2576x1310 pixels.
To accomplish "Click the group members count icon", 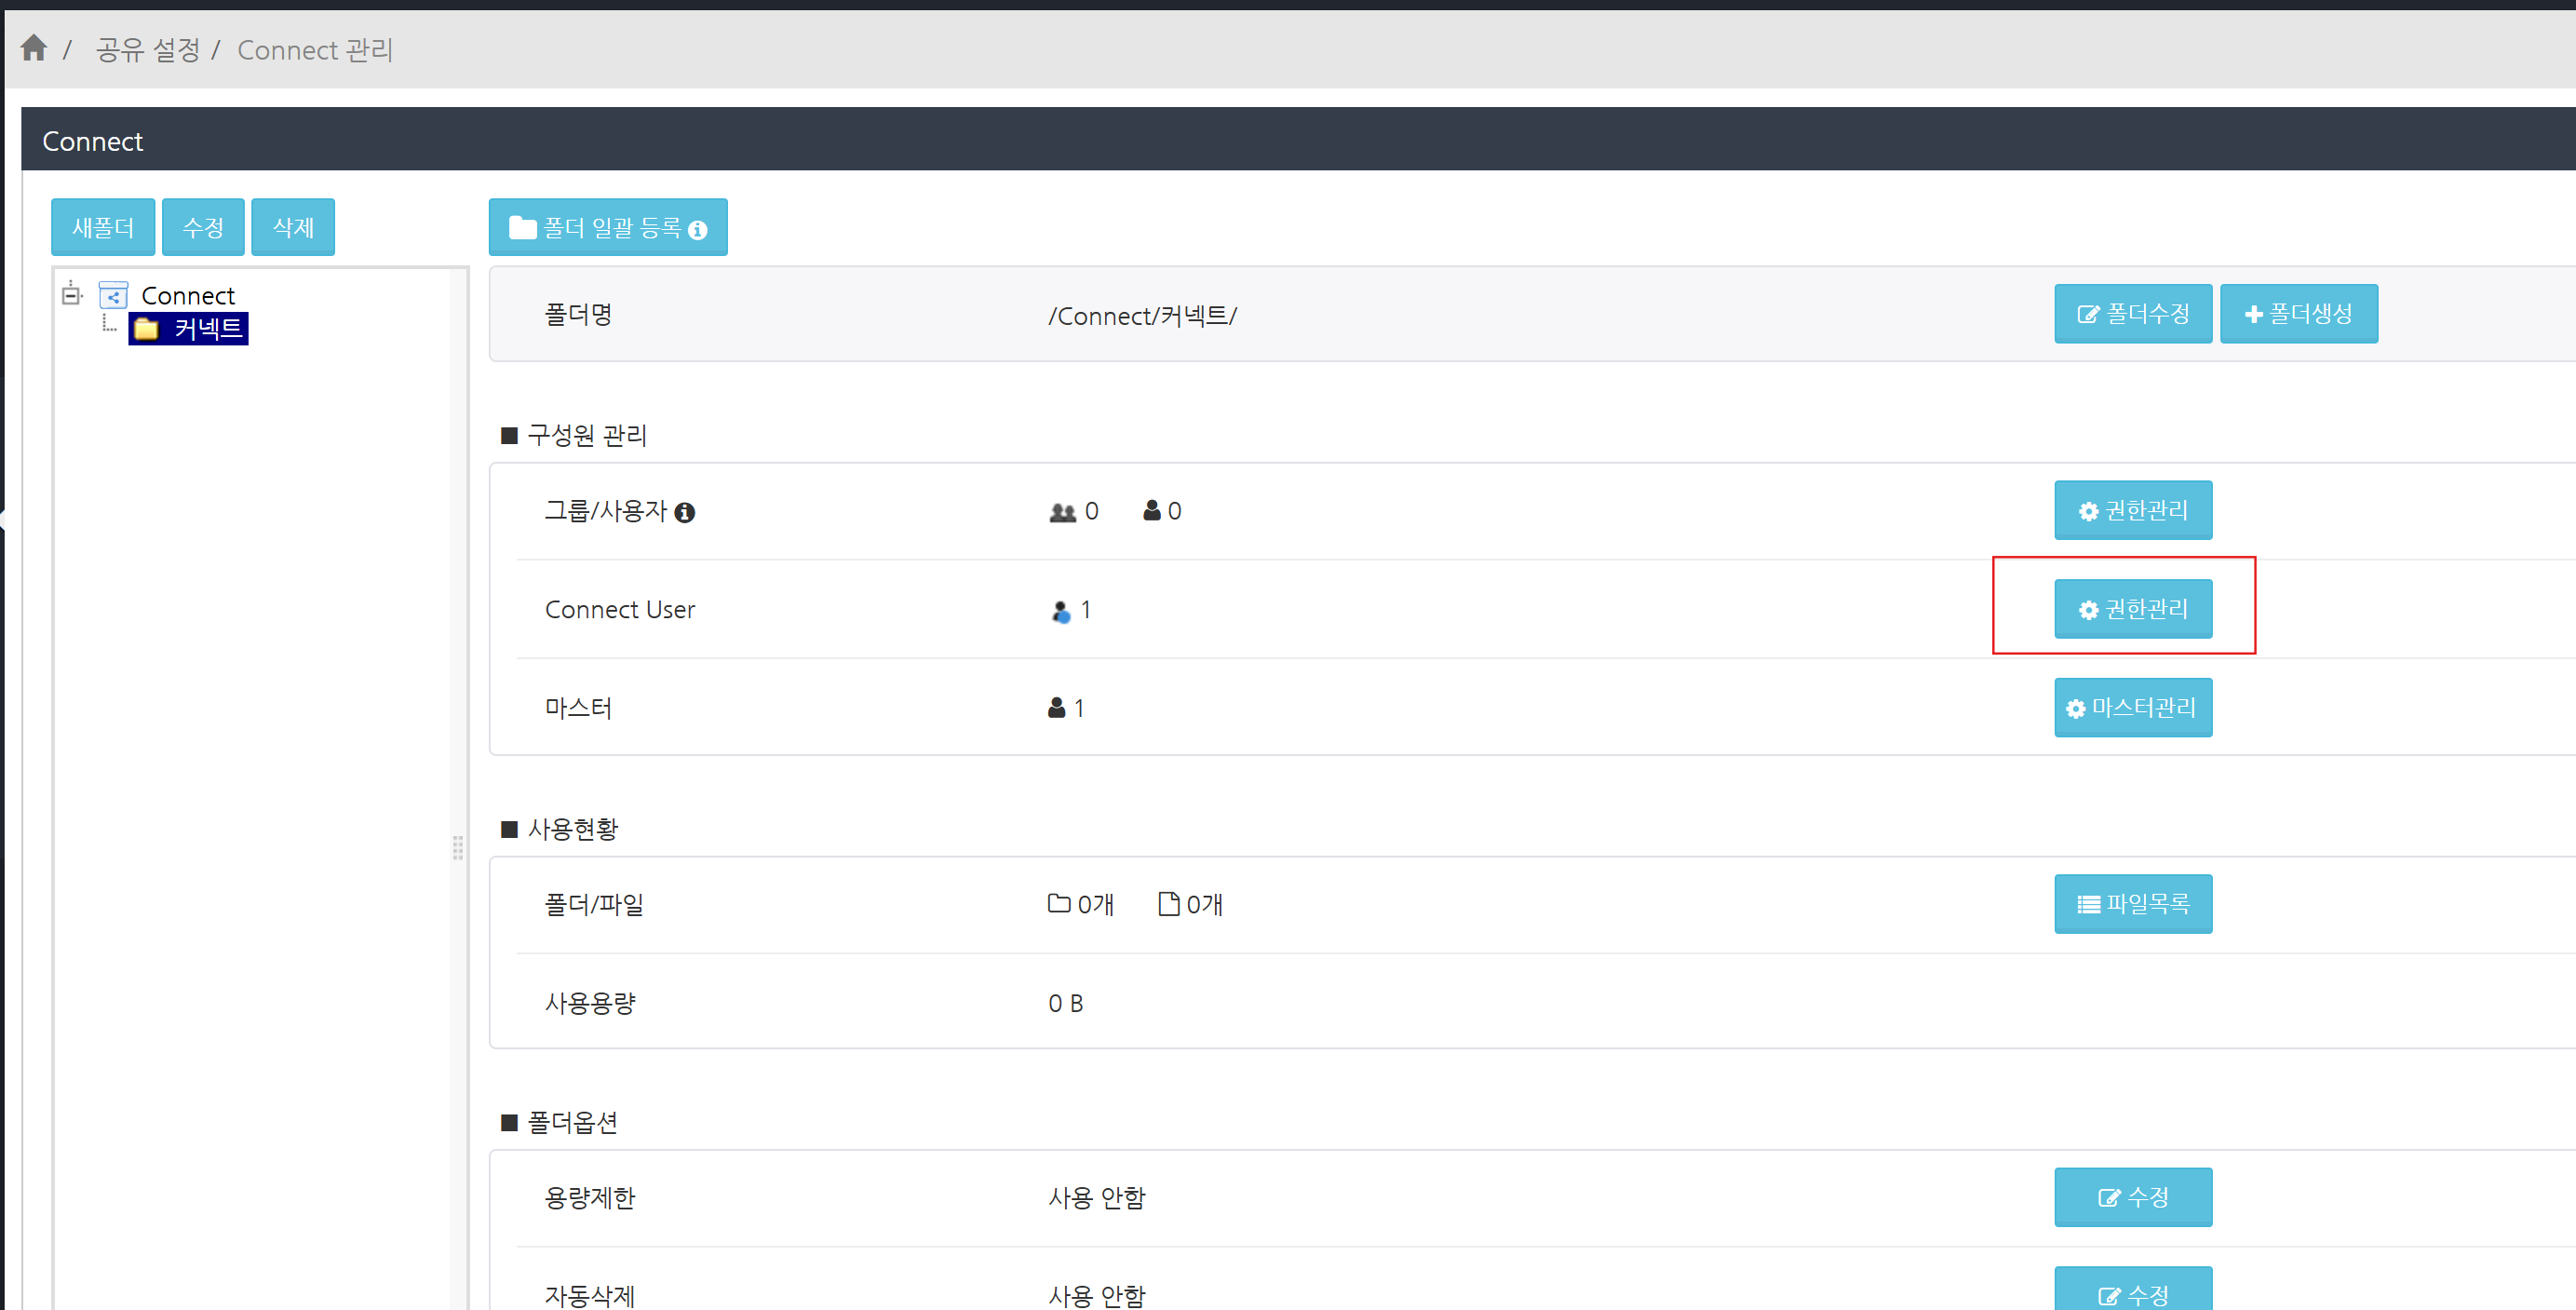I will [1062, 512].
